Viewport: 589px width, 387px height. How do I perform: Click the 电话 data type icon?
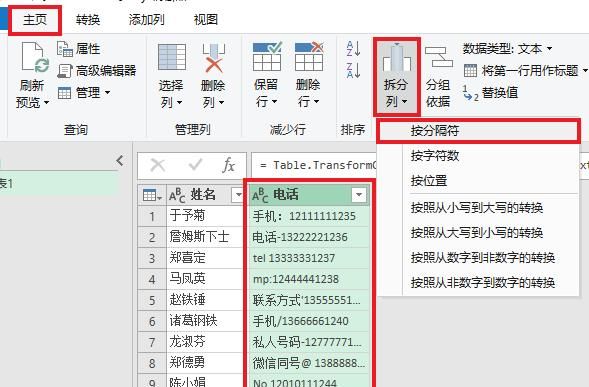pos(260,195)
